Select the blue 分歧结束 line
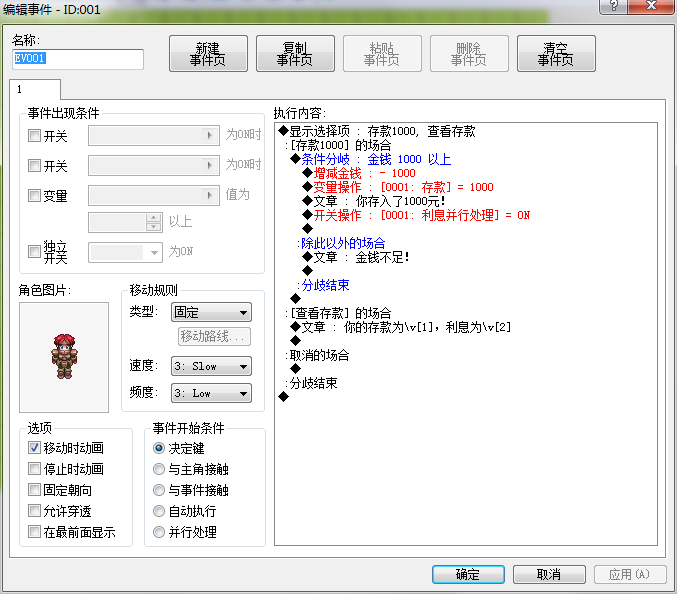The width and height of the screenshot is (677, 594). (323, 285)
